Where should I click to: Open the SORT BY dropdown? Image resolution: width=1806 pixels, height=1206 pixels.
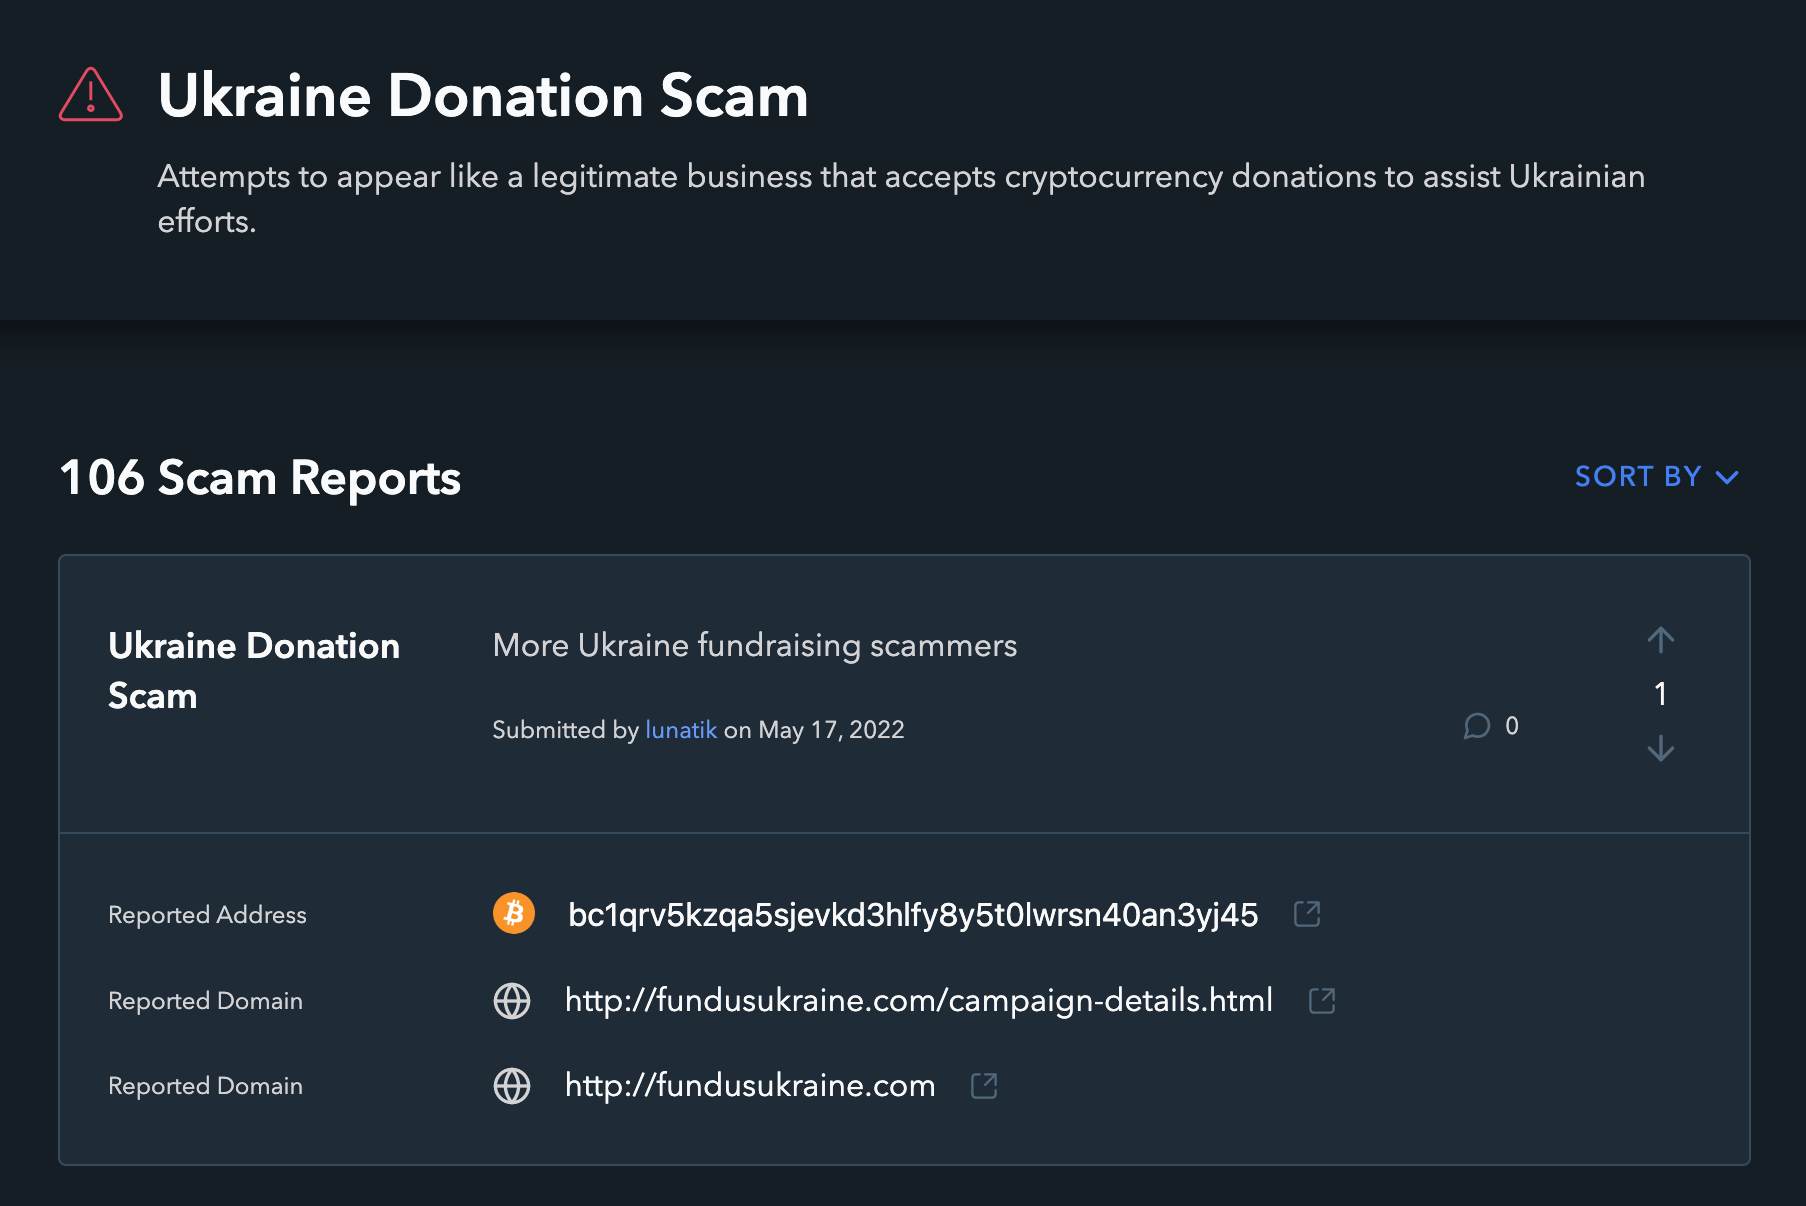point(1657,477)
